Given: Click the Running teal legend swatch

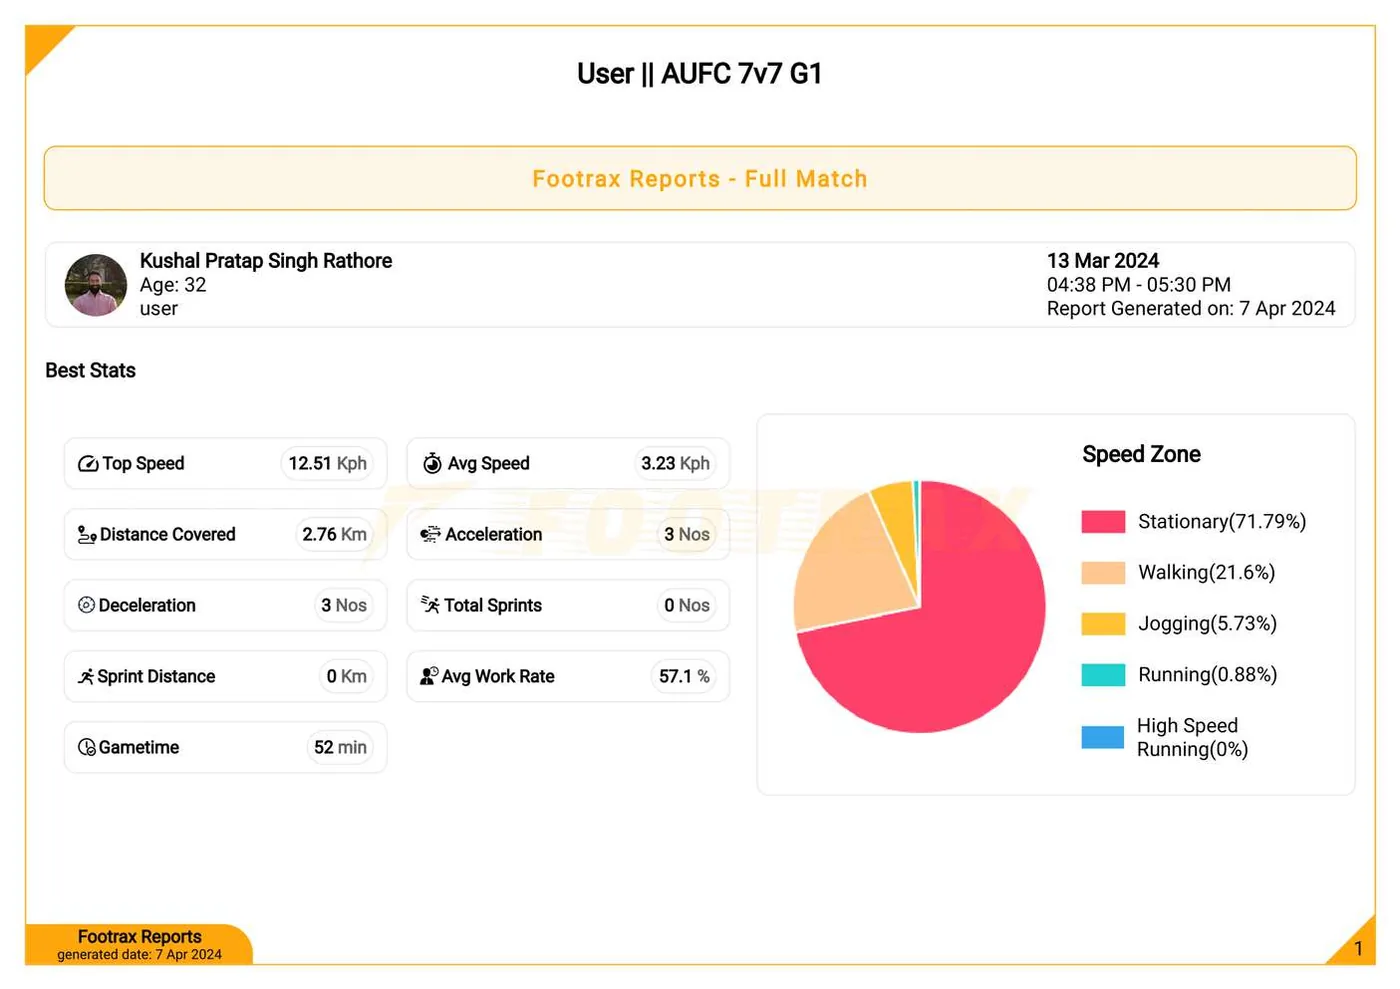Looking at the screenshot, I should (x=1103, y=675).
